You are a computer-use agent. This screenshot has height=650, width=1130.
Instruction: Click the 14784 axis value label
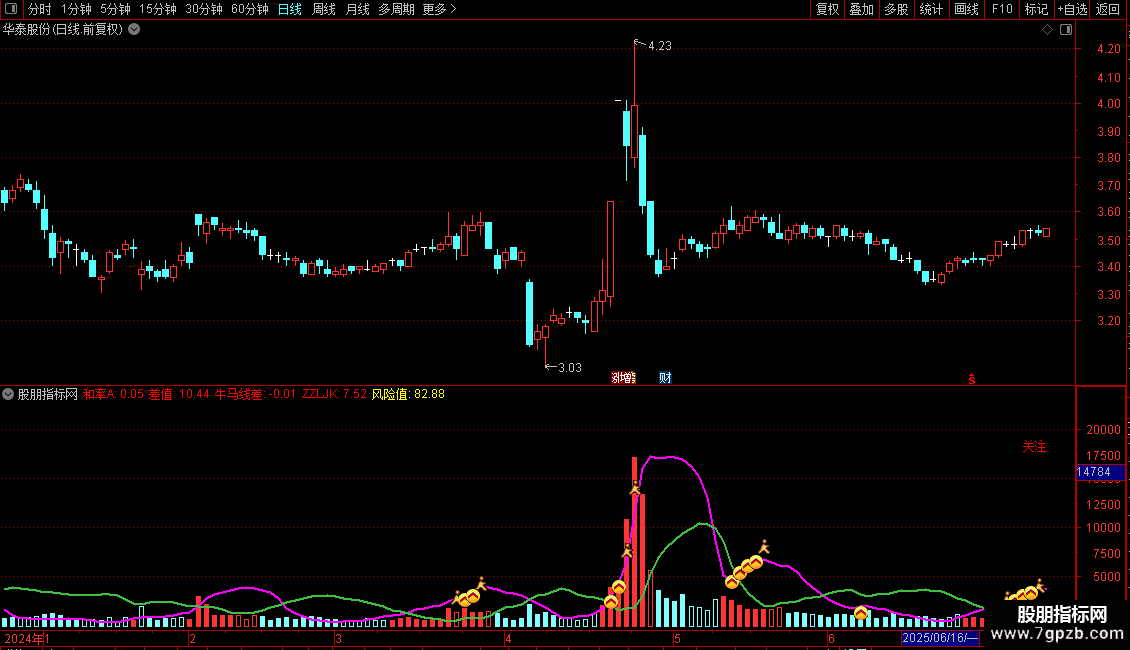click(x=1100, y=472)
